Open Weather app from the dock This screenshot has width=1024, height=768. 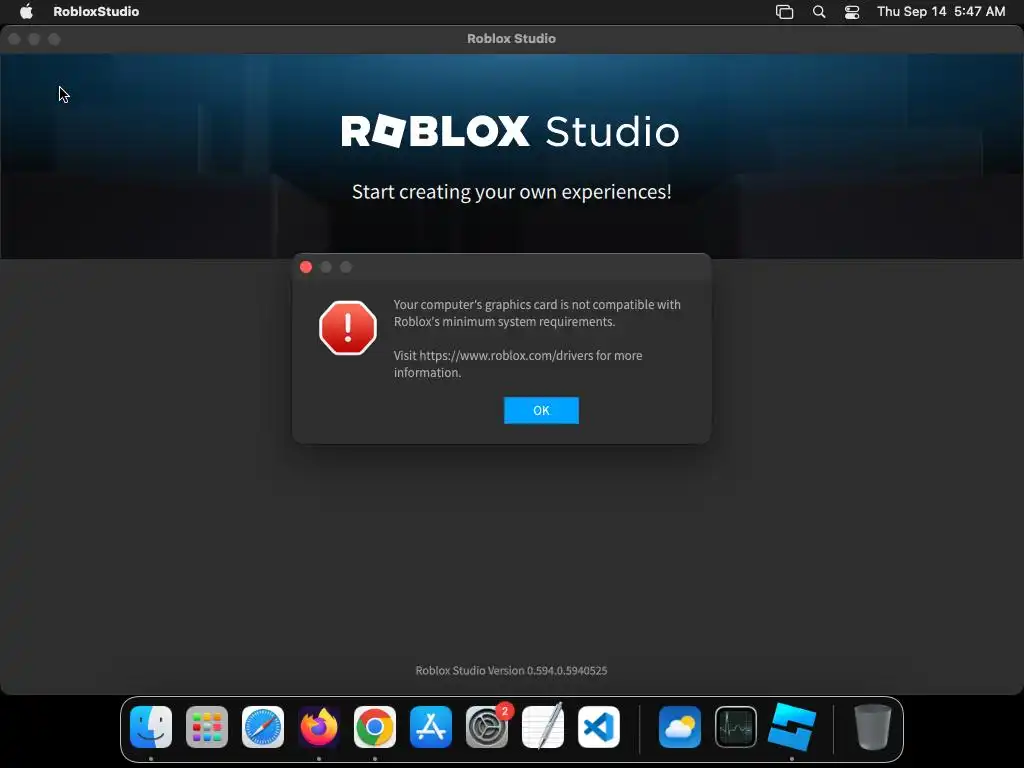click(680, 727)
